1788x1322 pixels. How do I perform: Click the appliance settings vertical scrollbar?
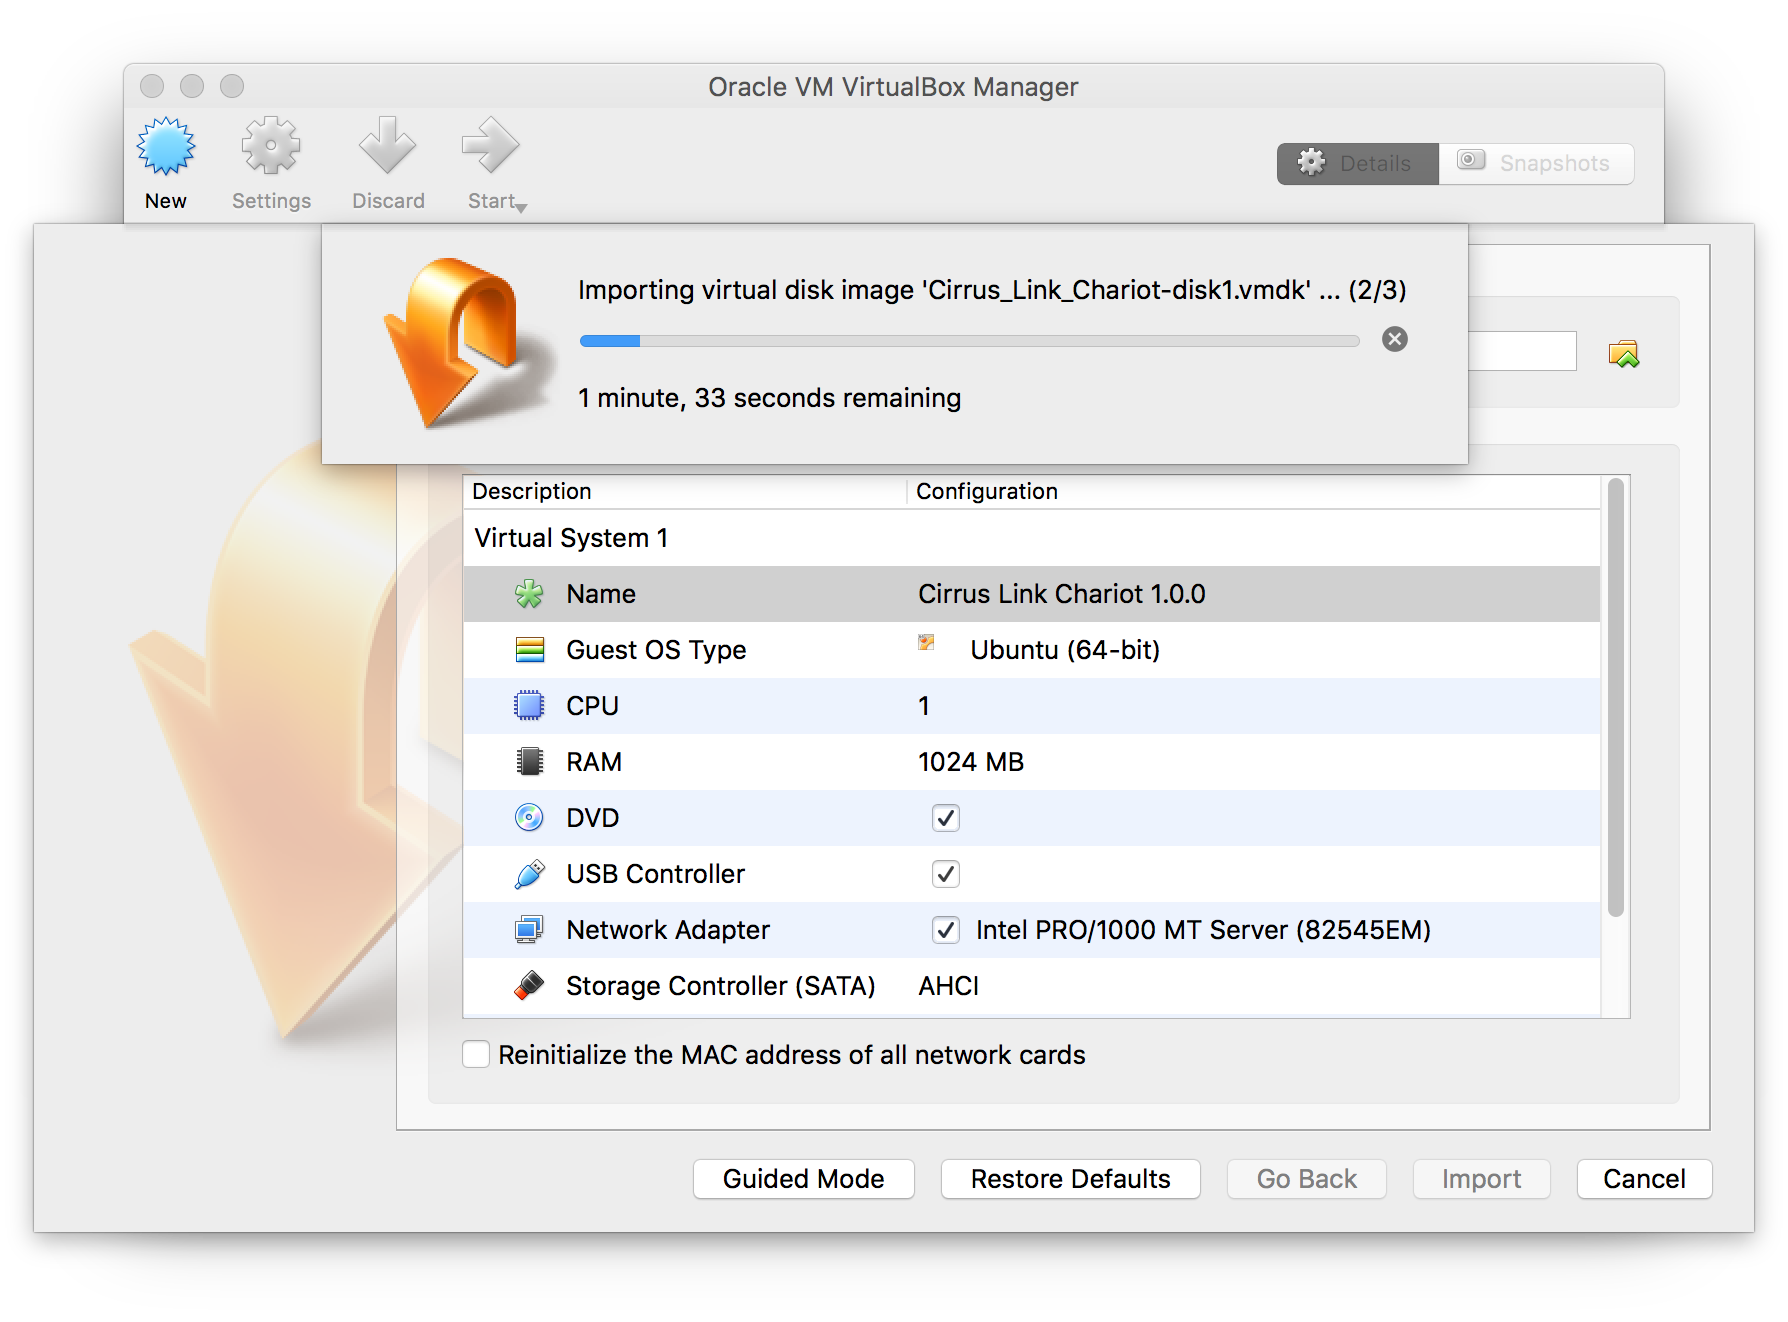(1615, 698)
